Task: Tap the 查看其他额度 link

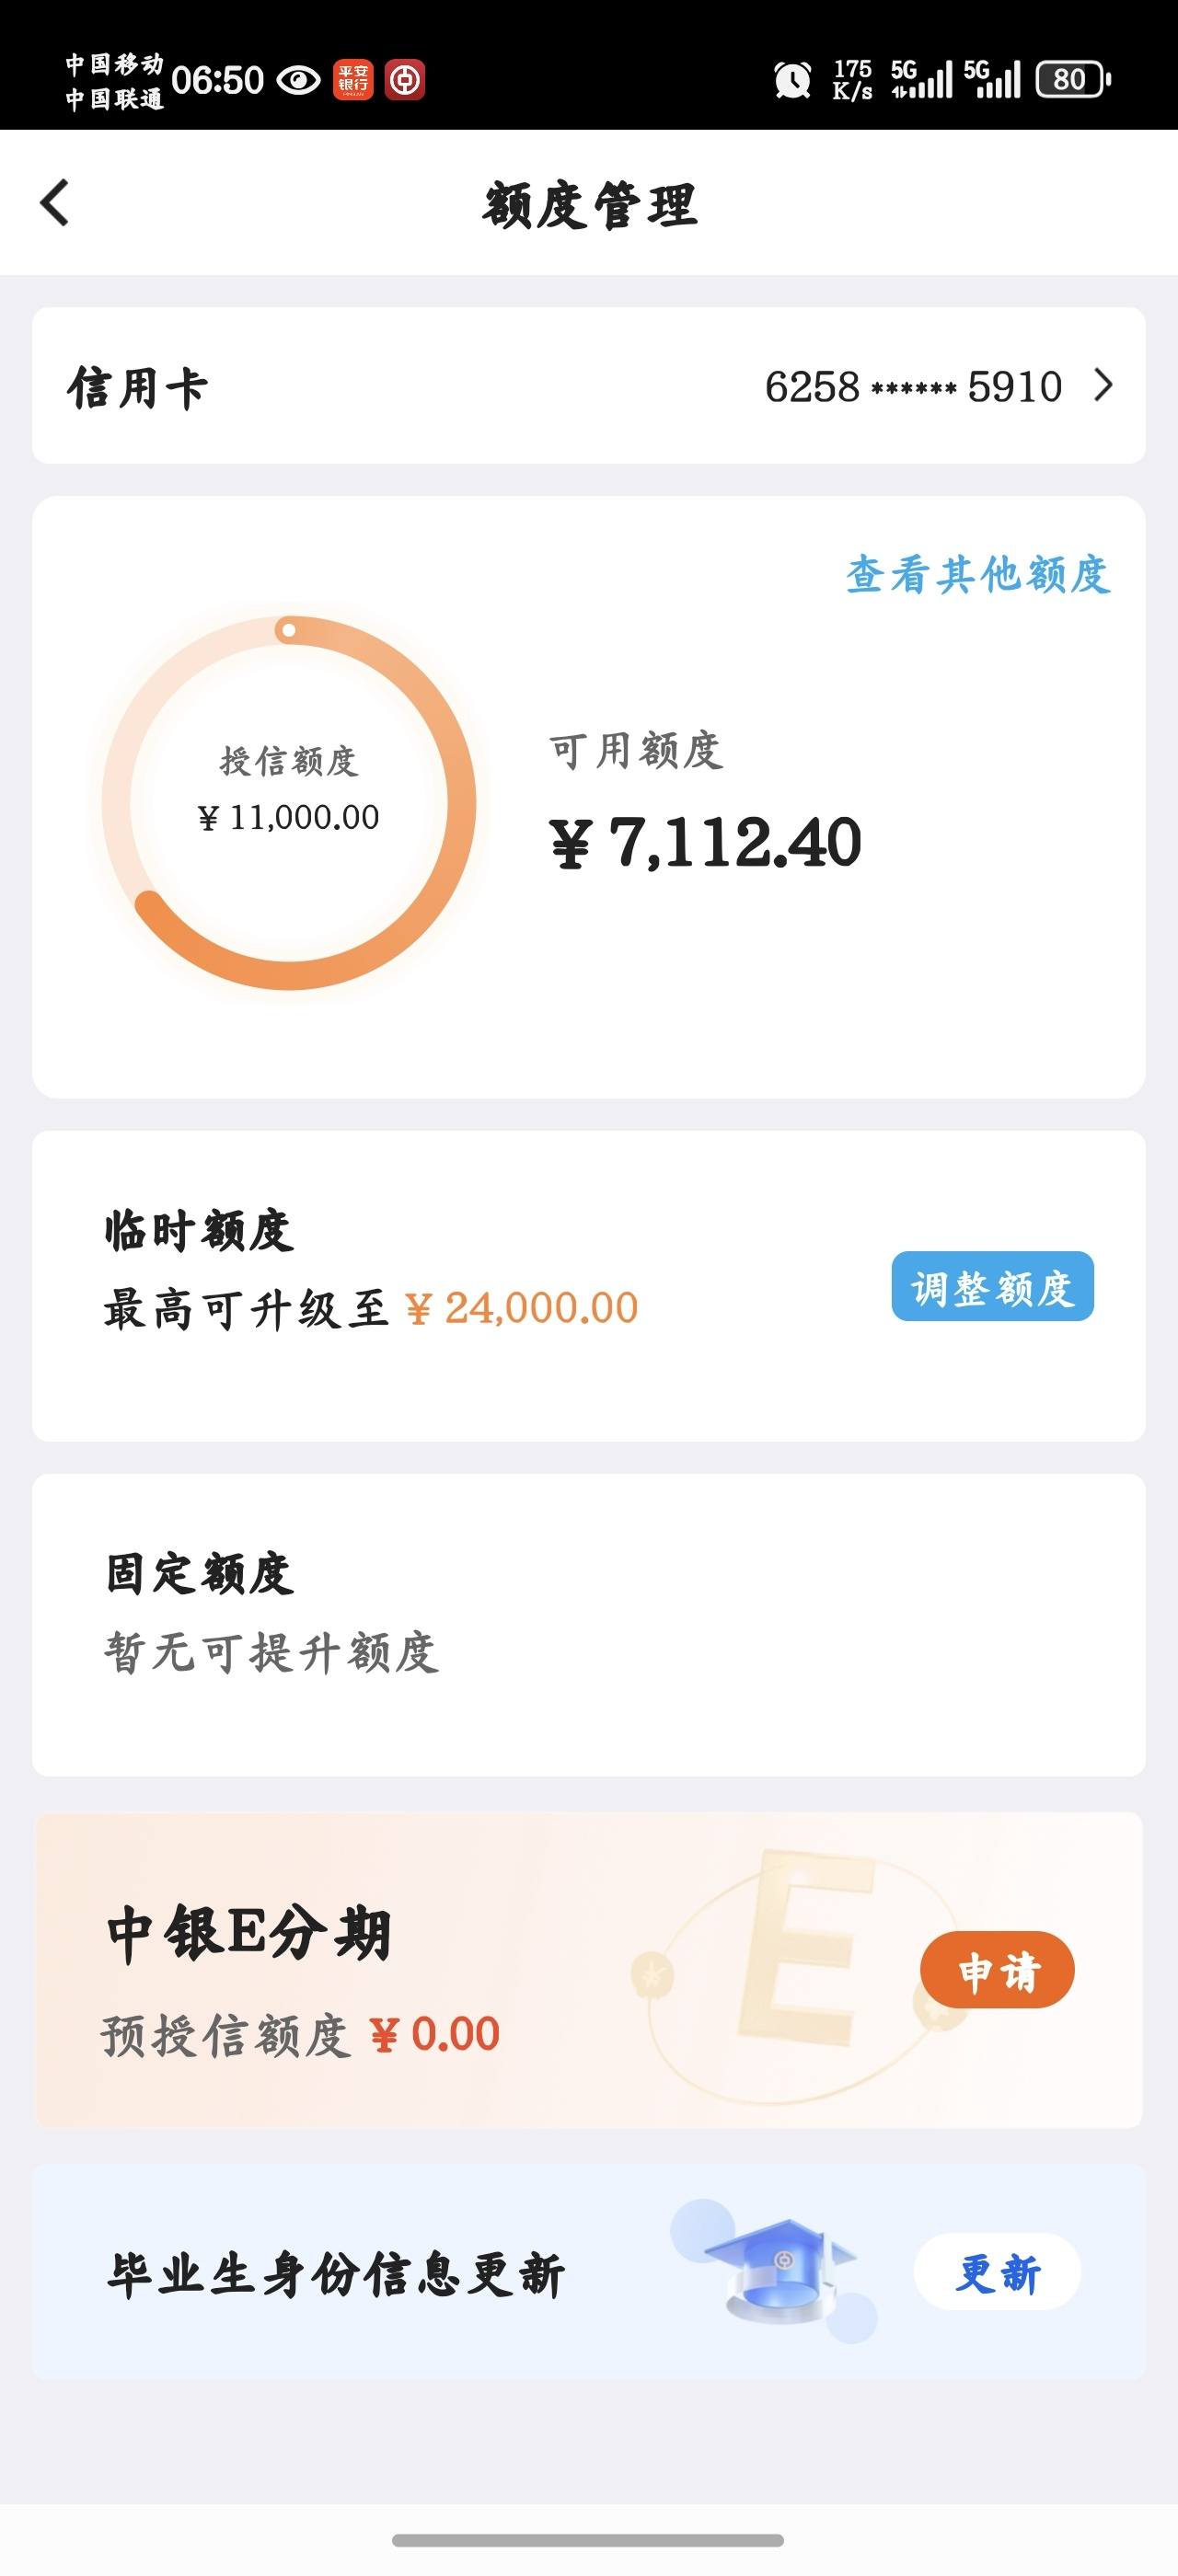Action: pos(978,575)
